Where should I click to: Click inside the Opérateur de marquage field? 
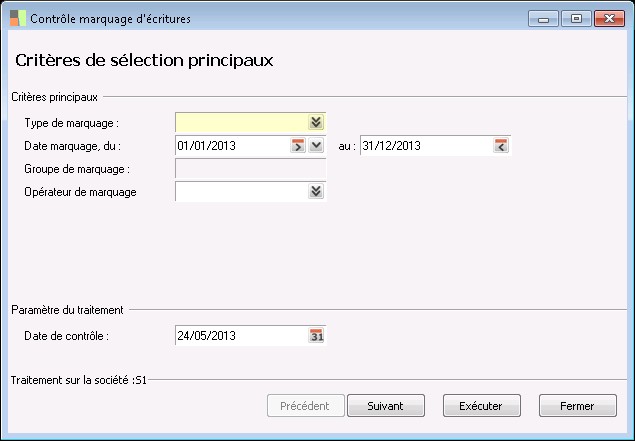point(240,192)
